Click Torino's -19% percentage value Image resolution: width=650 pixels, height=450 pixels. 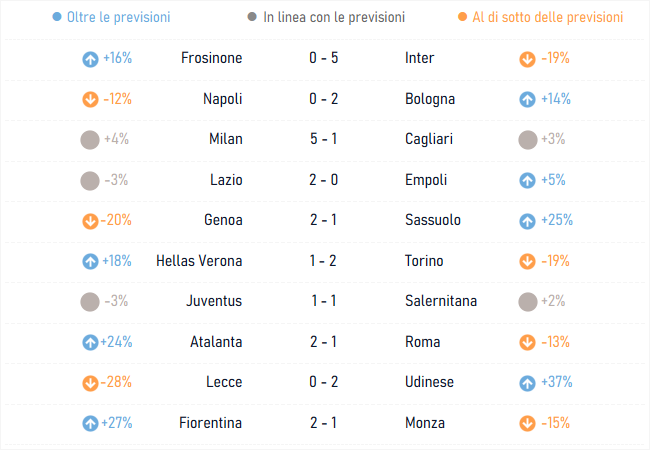[x=555, y=261]
